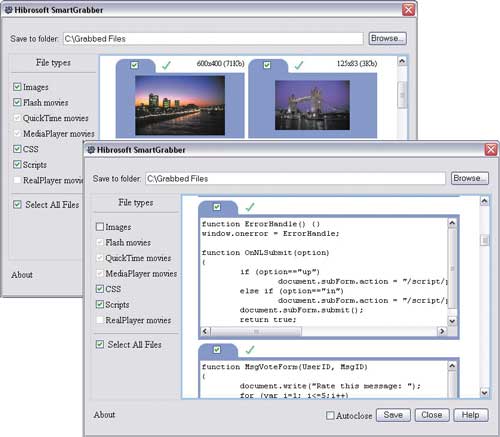
Task: Click the green check mark above ErrorHandle script
Action: point(250,207)
